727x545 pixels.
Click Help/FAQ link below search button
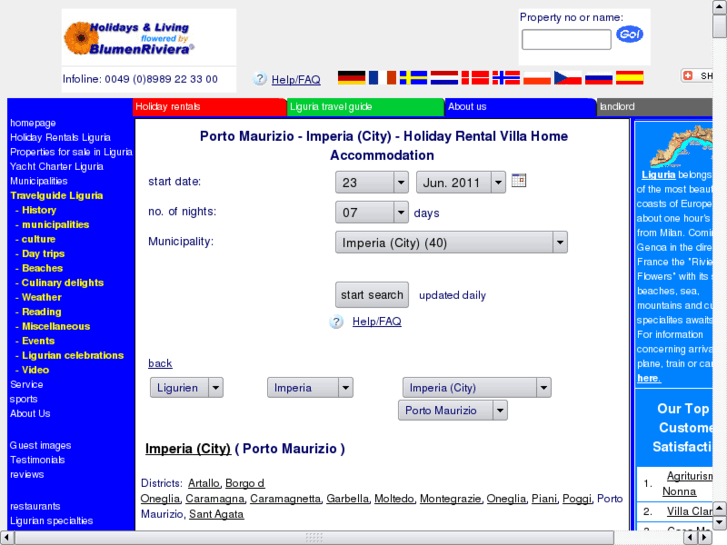(x=376, y=321)
